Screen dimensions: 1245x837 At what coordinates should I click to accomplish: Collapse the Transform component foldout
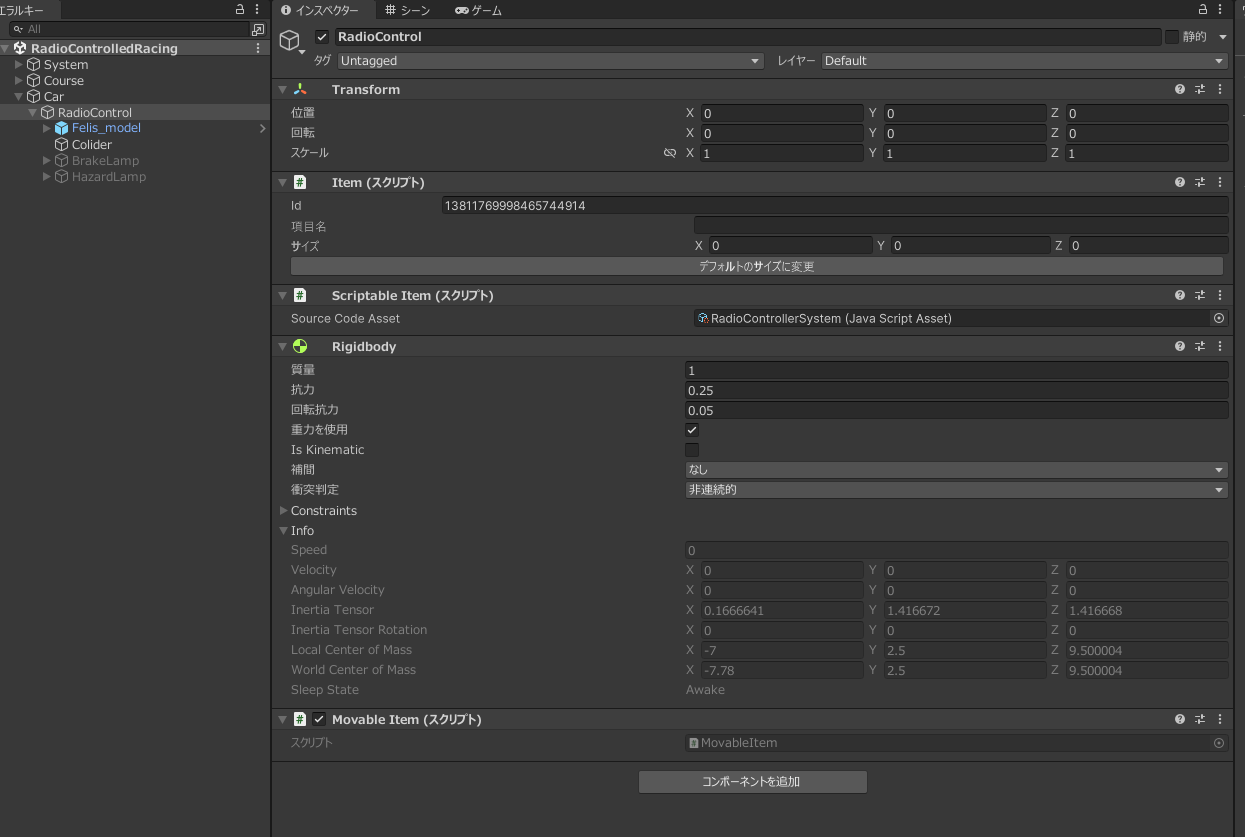coord(283,89)
